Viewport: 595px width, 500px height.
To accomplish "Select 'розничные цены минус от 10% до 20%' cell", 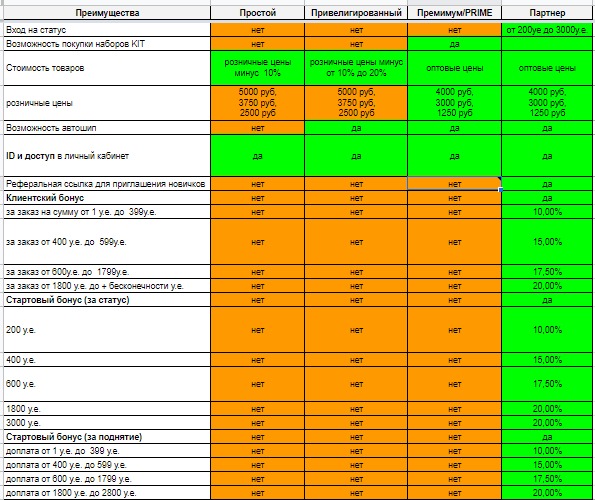I will [356, 68].
